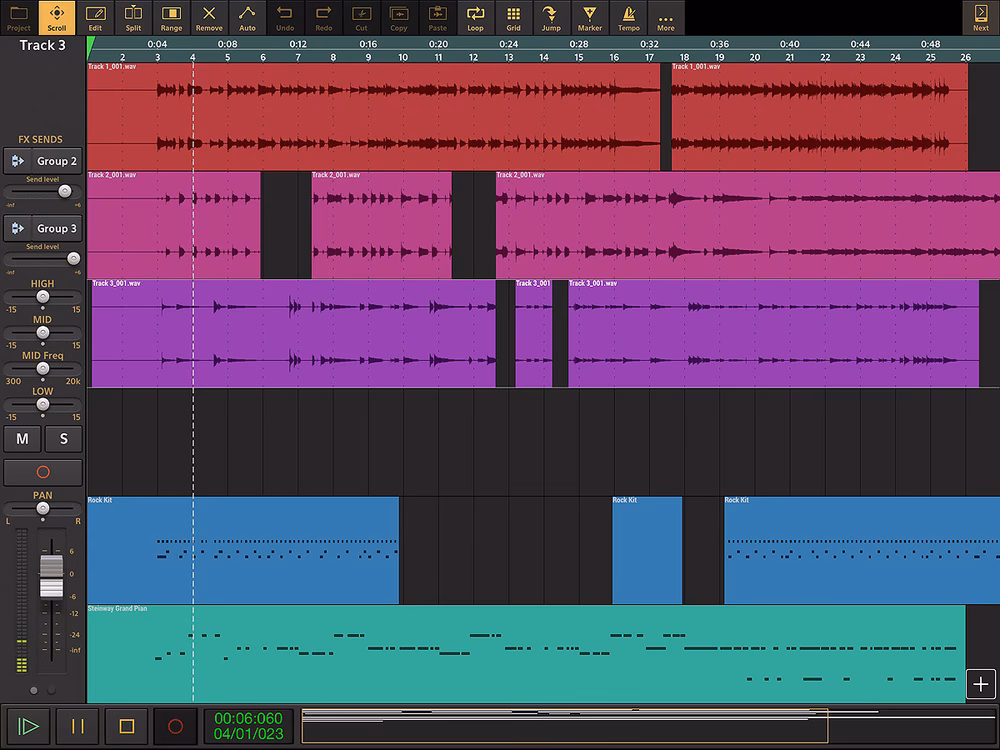
Task: Click the HIGH EQ slider knob
Action: tap(43, 298)
